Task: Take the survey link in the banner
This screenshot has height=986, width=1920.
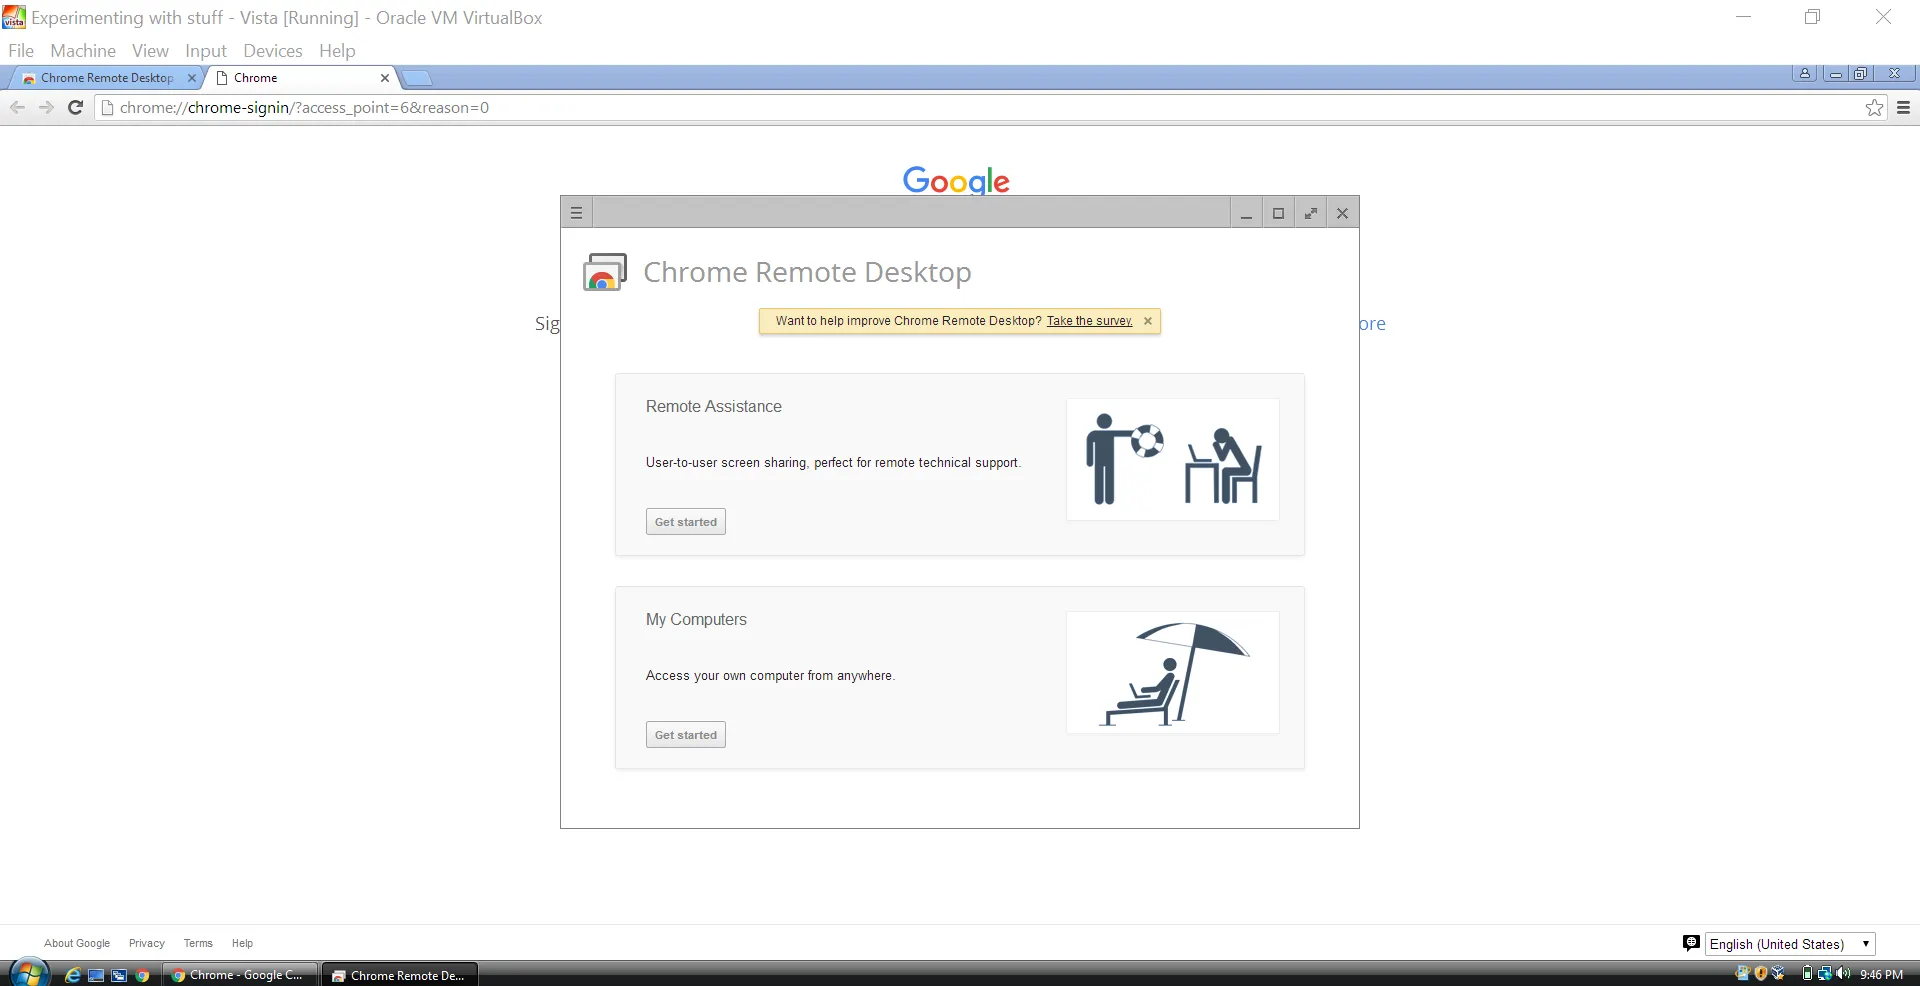Action: 1089,321
